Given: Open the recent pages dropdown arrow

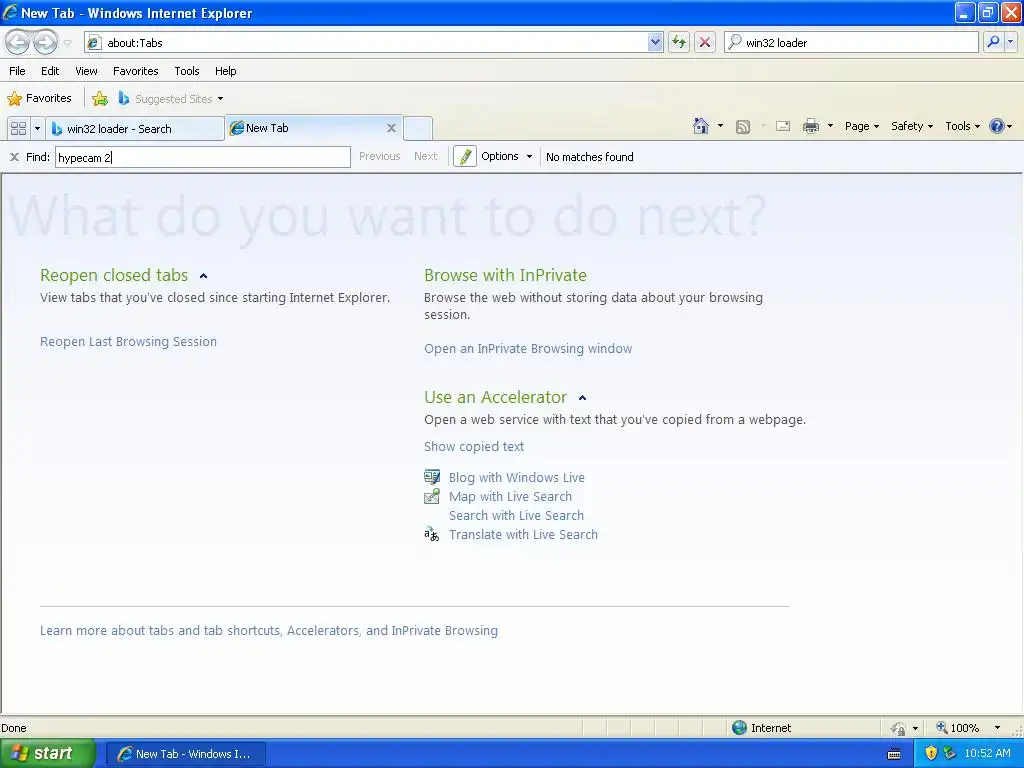Looking at the screenshot, I should click(67, 43).
